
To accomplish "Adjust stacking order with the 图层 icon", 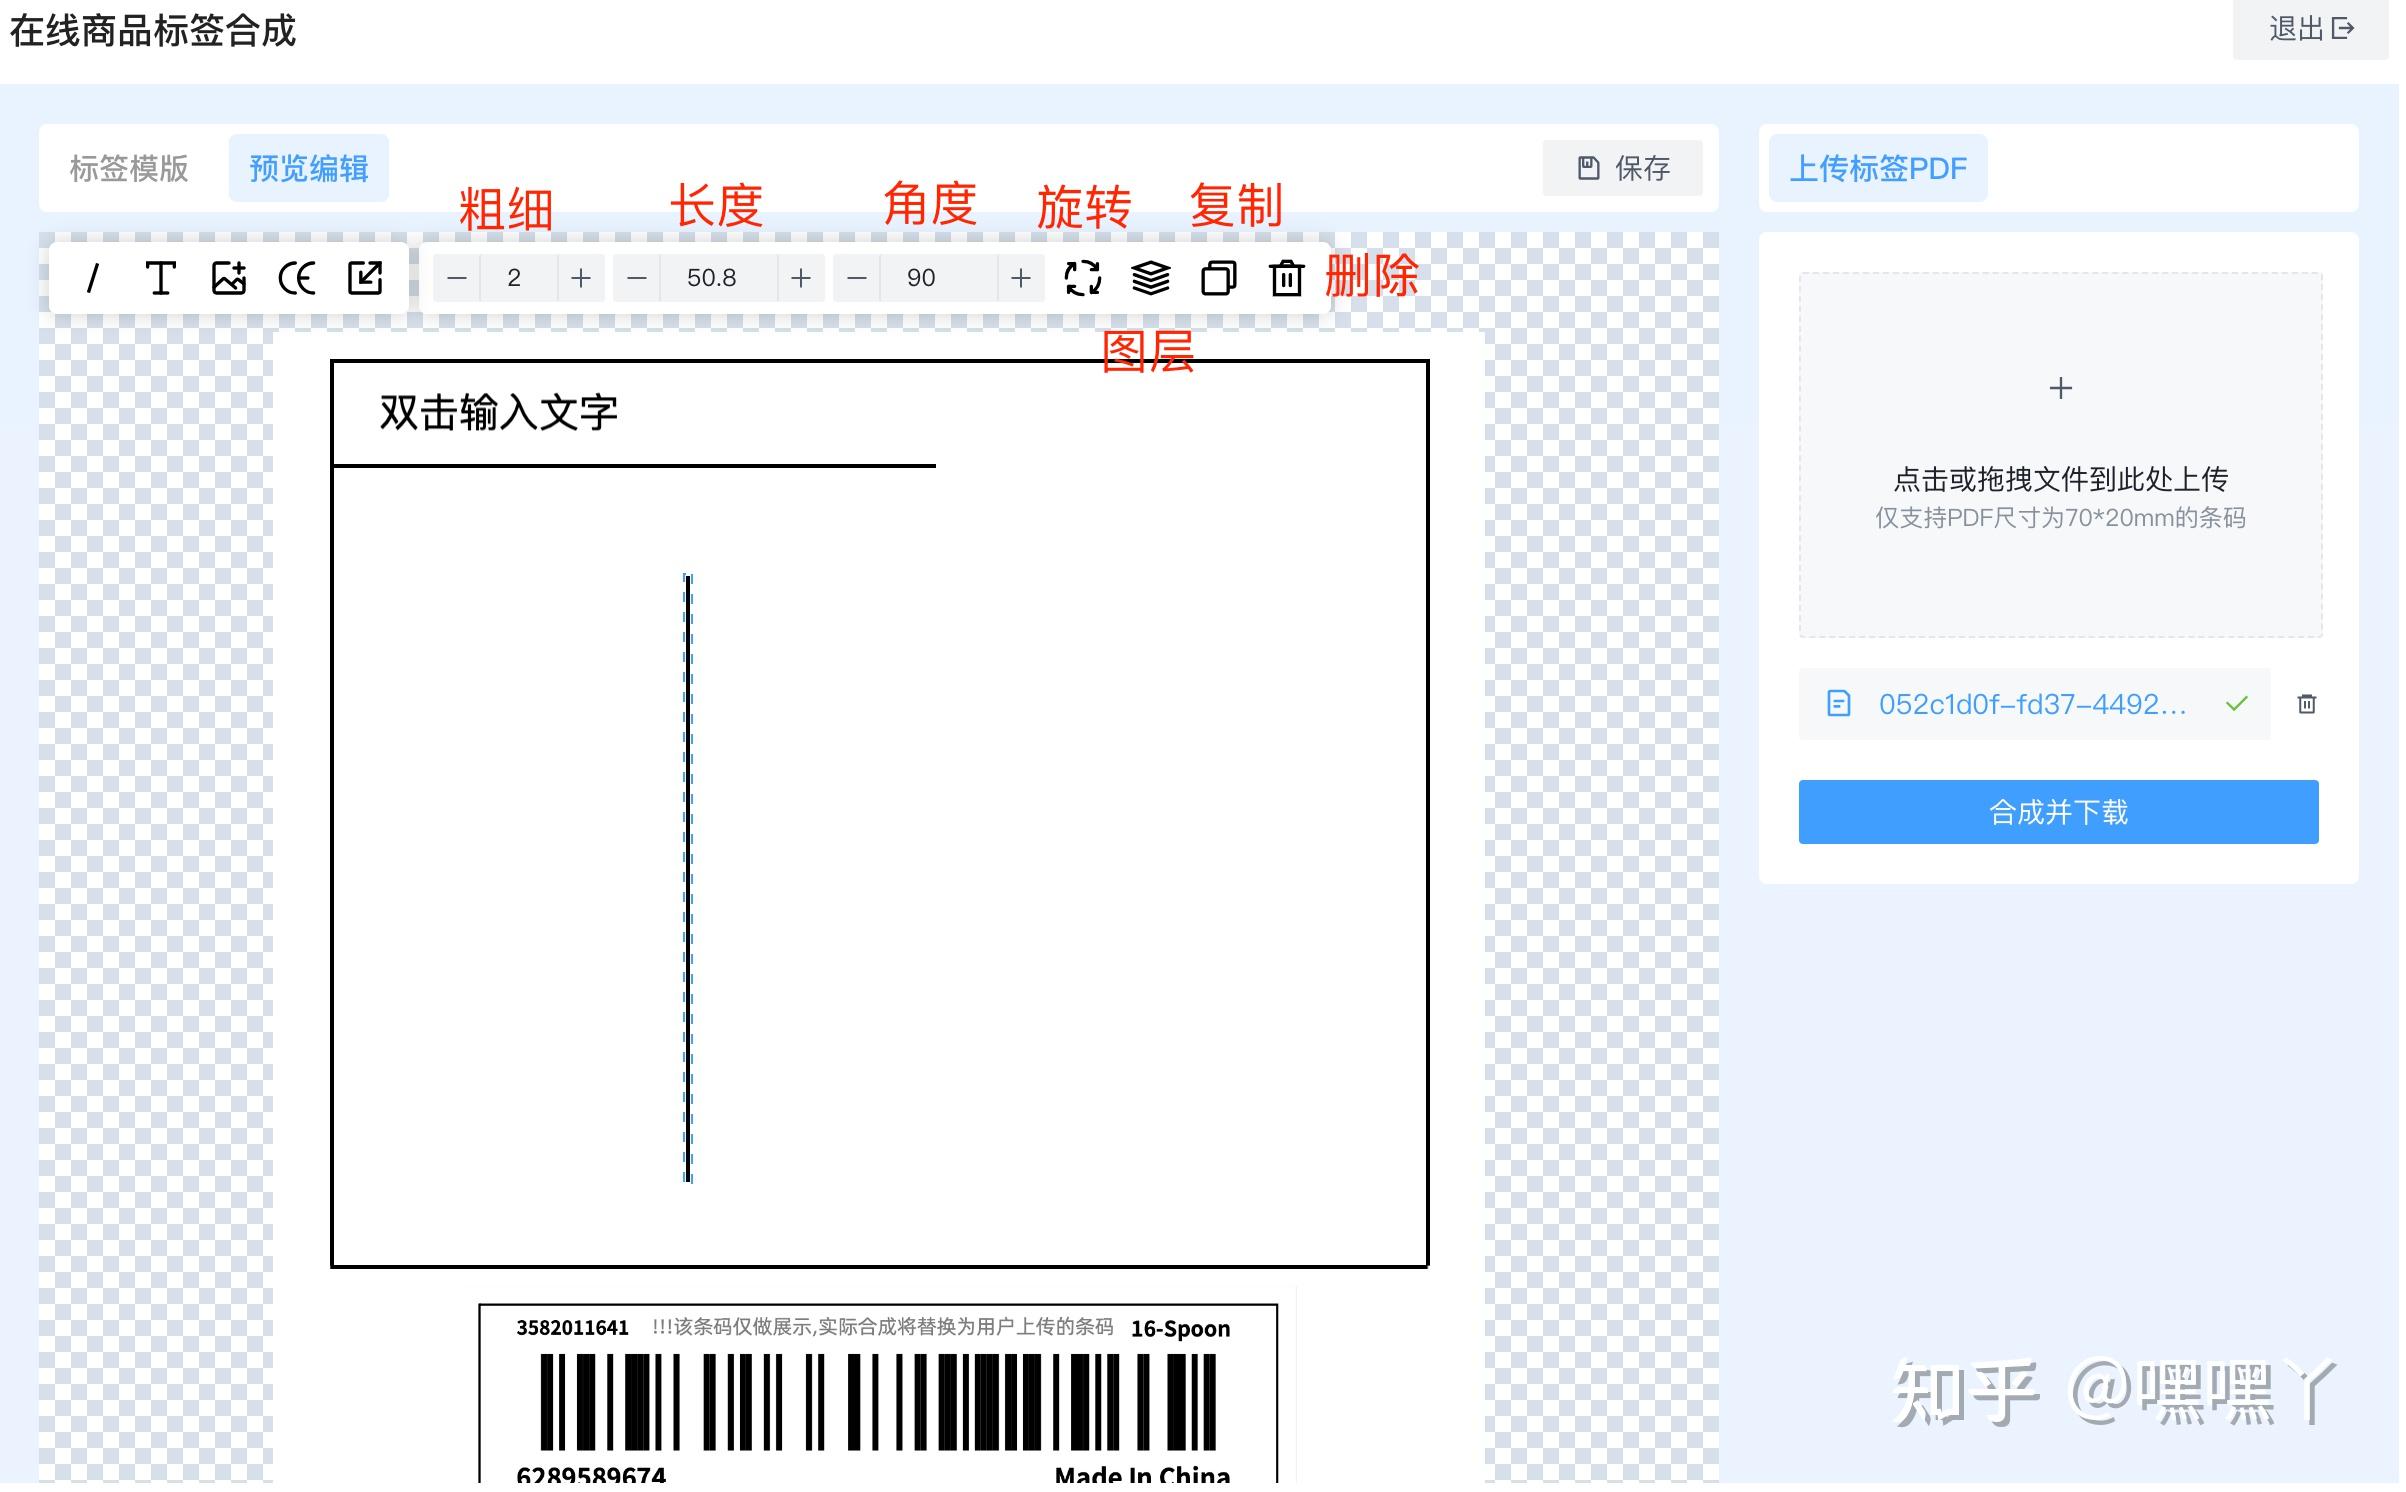I will [x=1151, y=278].
